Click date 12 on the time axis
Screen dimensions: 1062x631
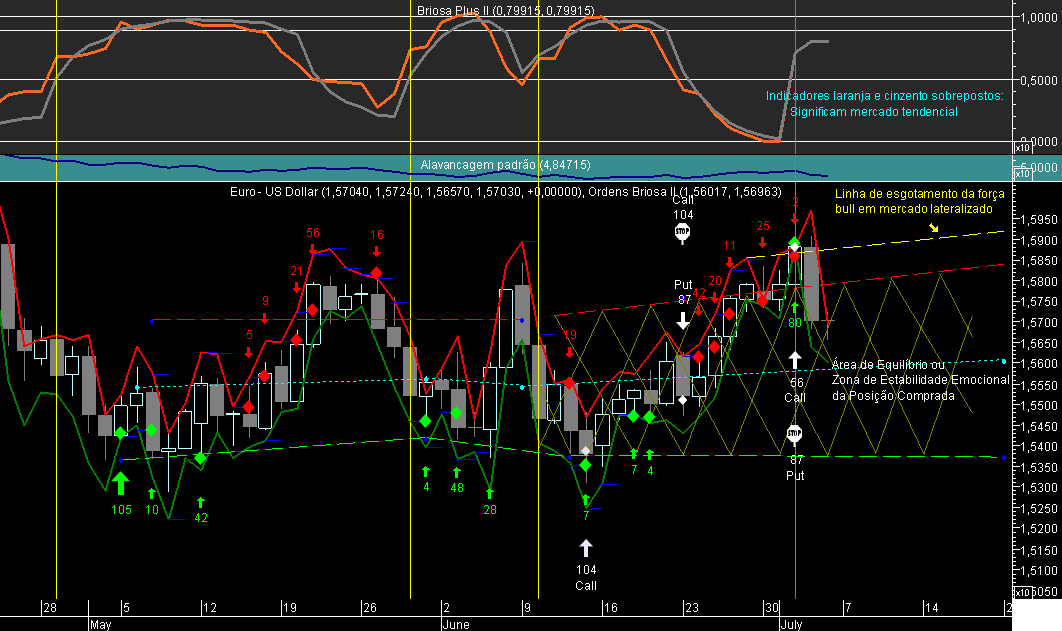(210, 607)
